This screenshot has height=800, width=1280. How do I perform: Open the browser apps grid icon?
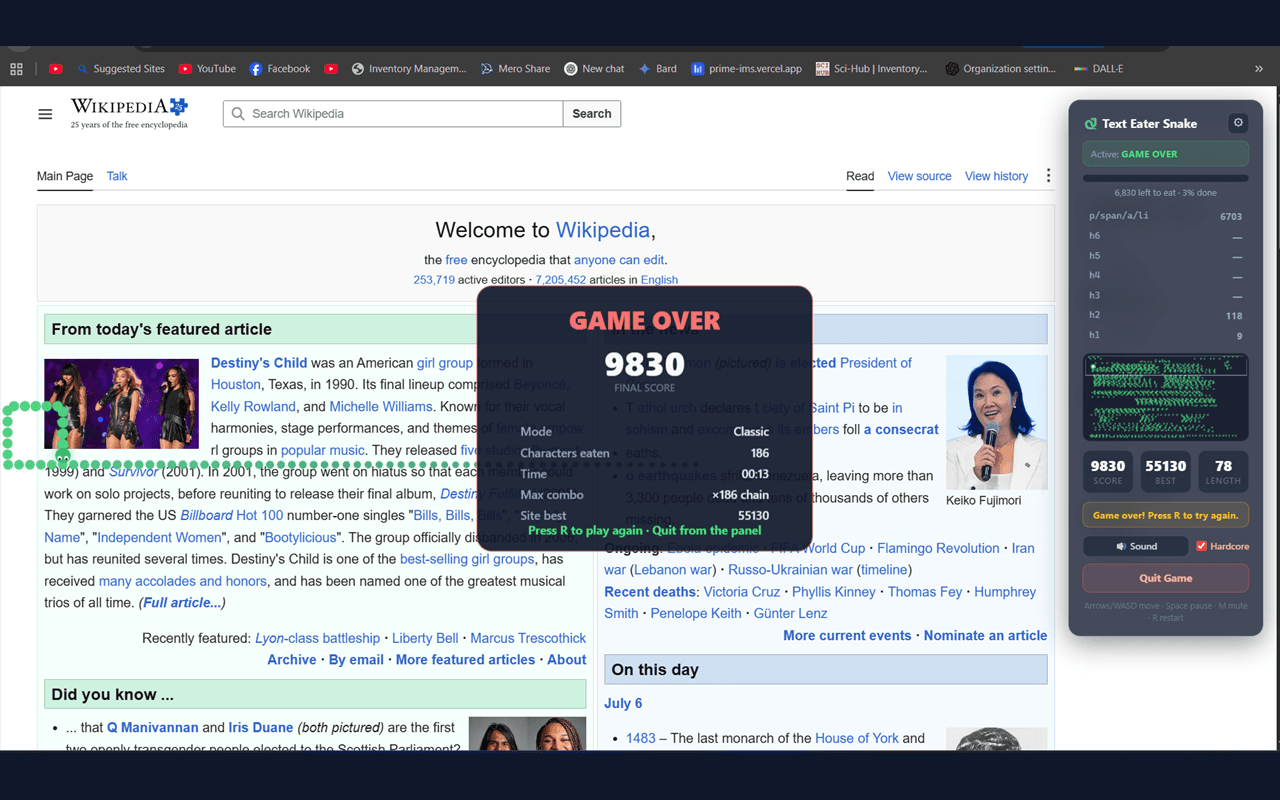16,69
